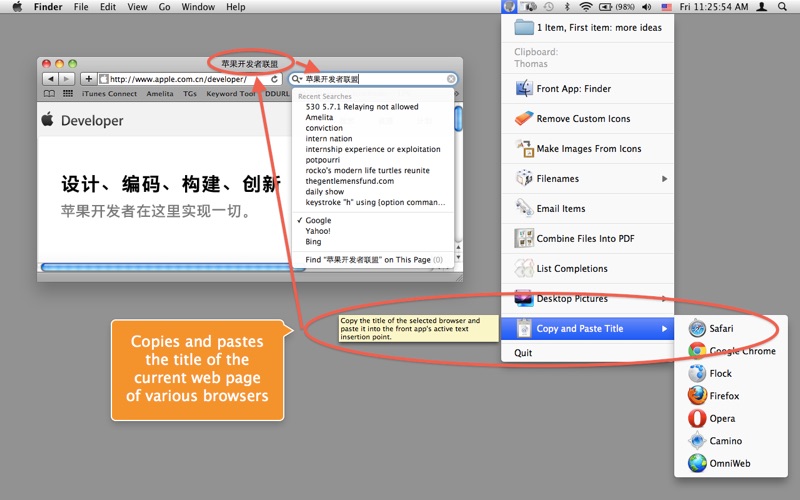Click the folder item showing more ideas
The width and height of the screenshot is (800, 500).
(x=587, y=28)
